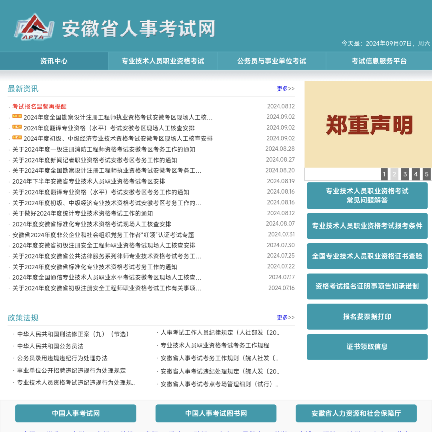Open 安徽省人事考试考务工作规则 link
Viewport: 432px width, 432px height.
click(x=219, y=358)
